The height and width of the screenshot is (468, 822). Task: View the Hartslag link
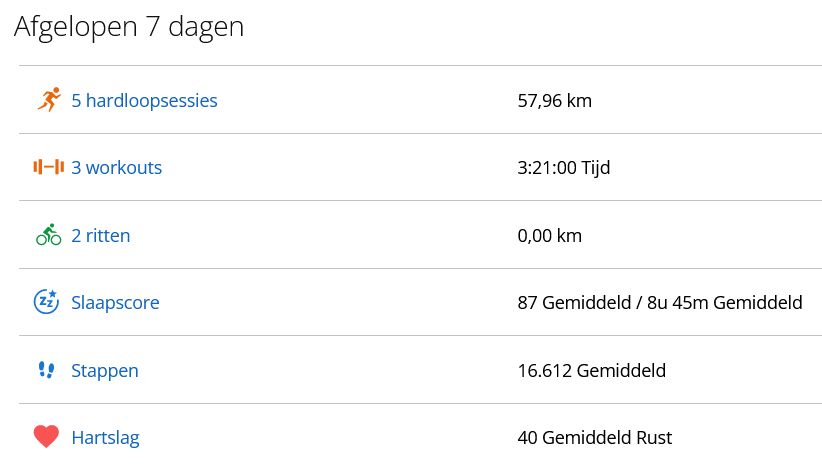coord(105,437)
